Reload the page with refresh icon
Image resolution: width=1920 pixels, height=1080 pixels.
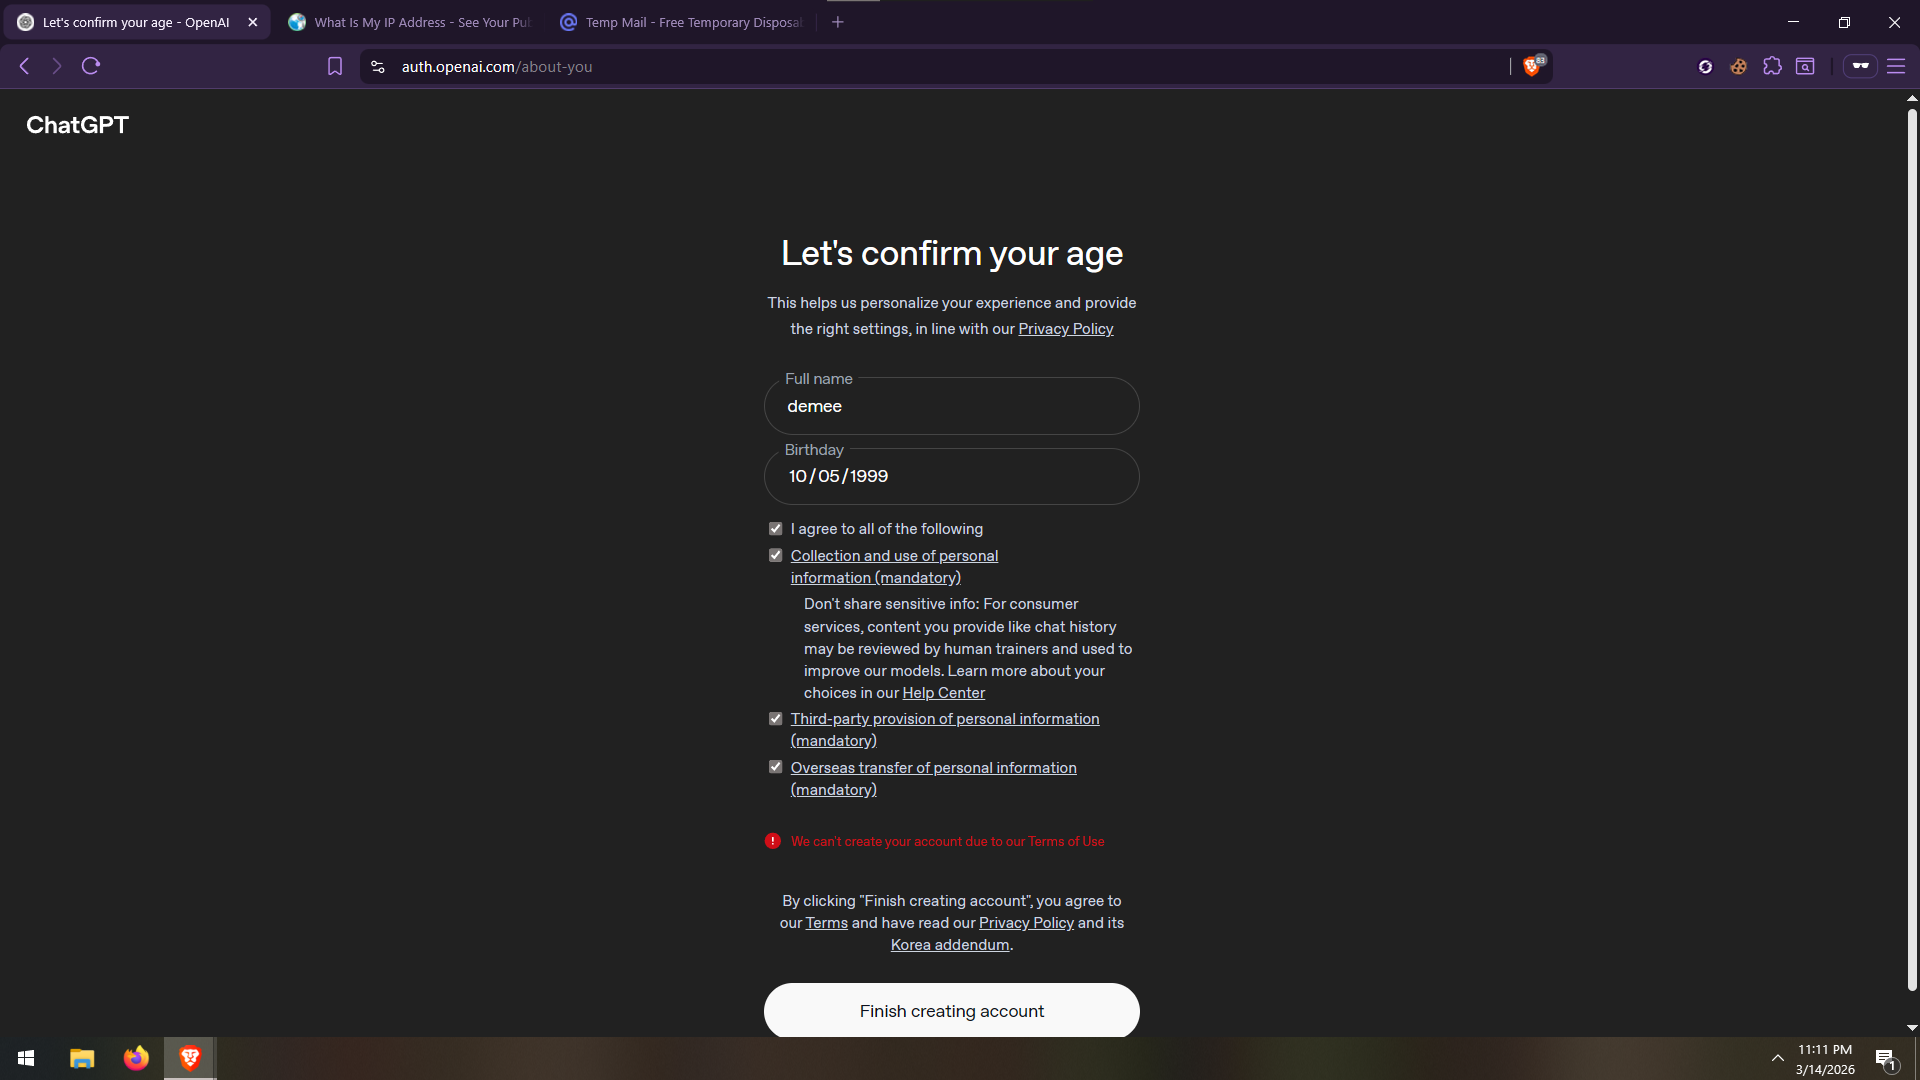(91, 66)
